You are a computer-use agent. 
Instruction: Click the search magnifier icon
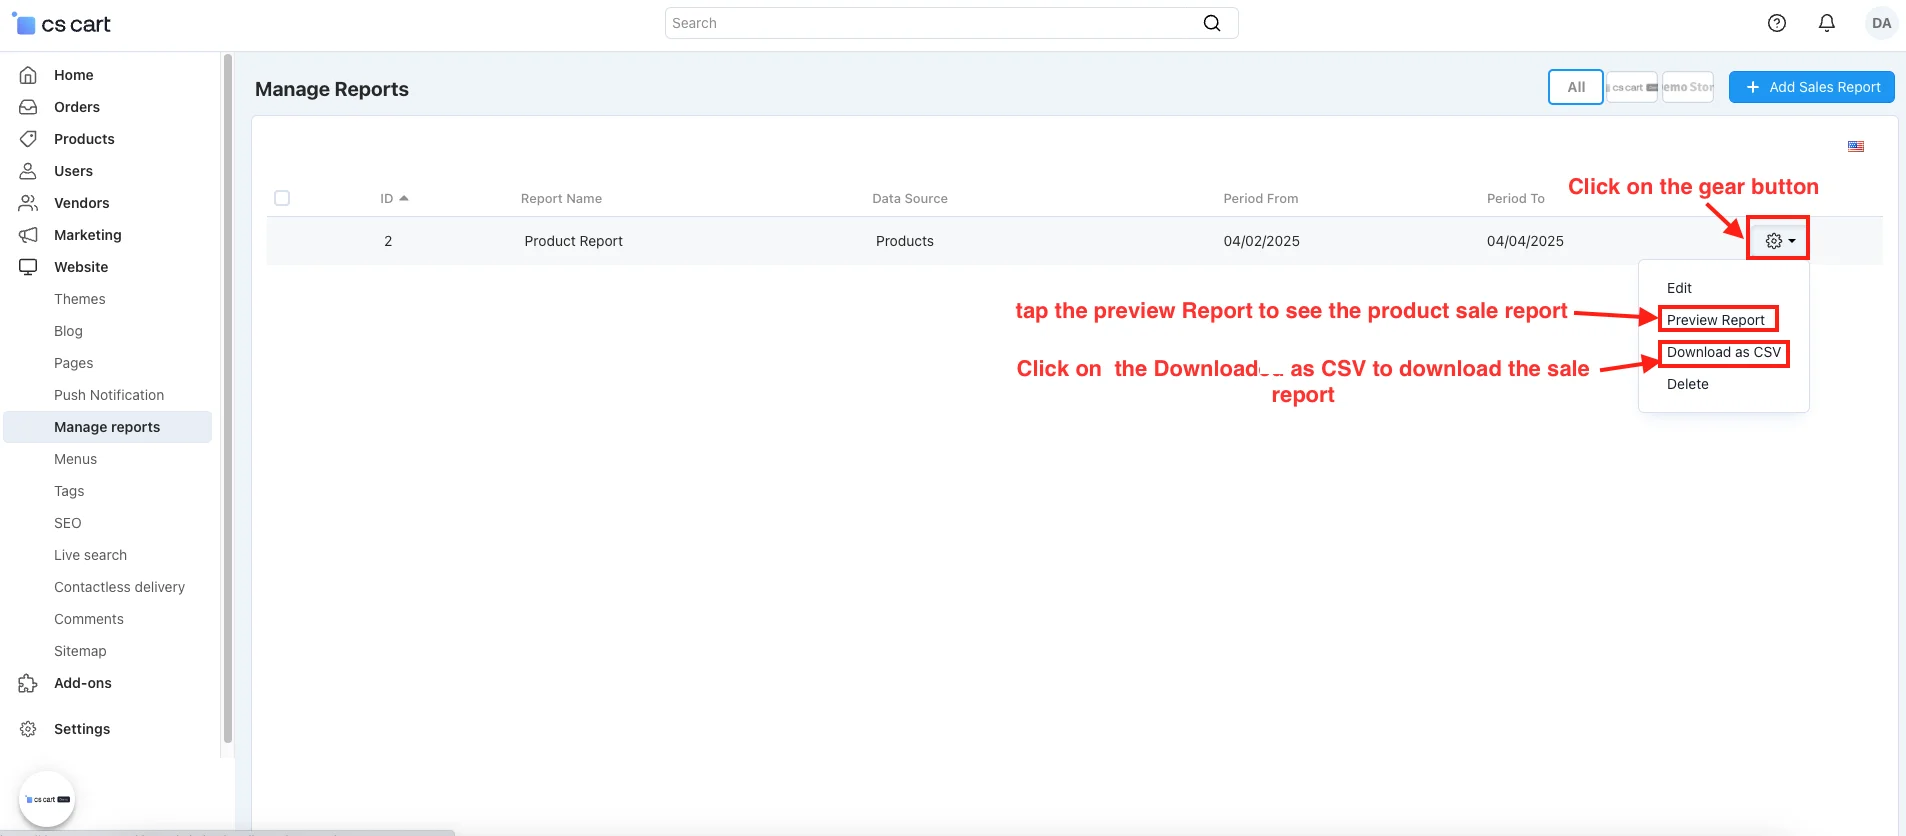[1211, 23]
